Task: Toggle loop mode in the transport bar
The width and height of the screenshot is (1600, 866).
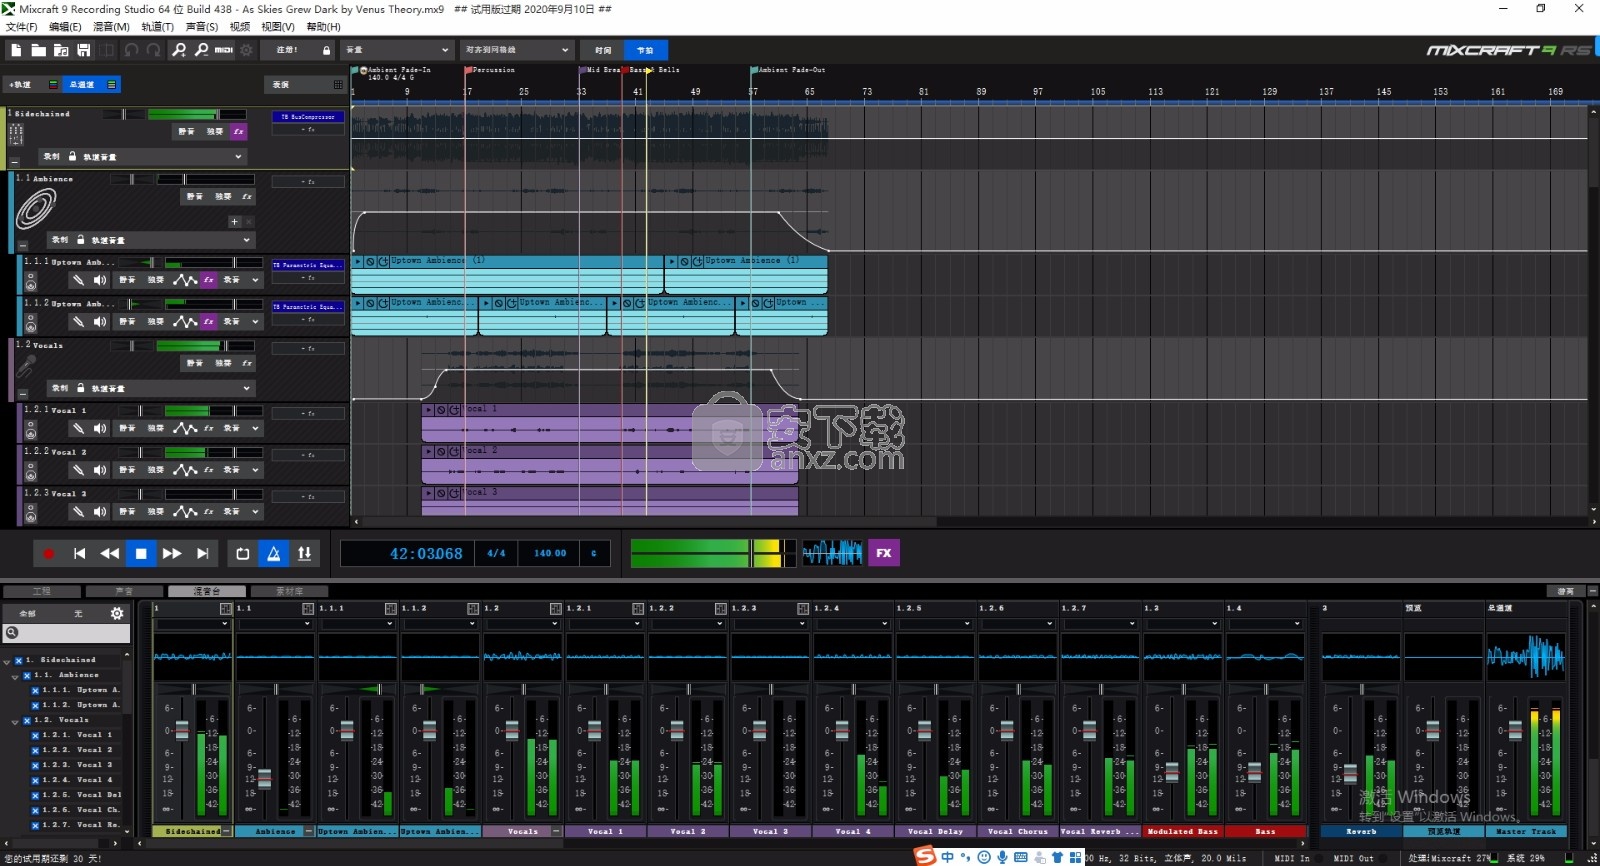Action: 243,553
